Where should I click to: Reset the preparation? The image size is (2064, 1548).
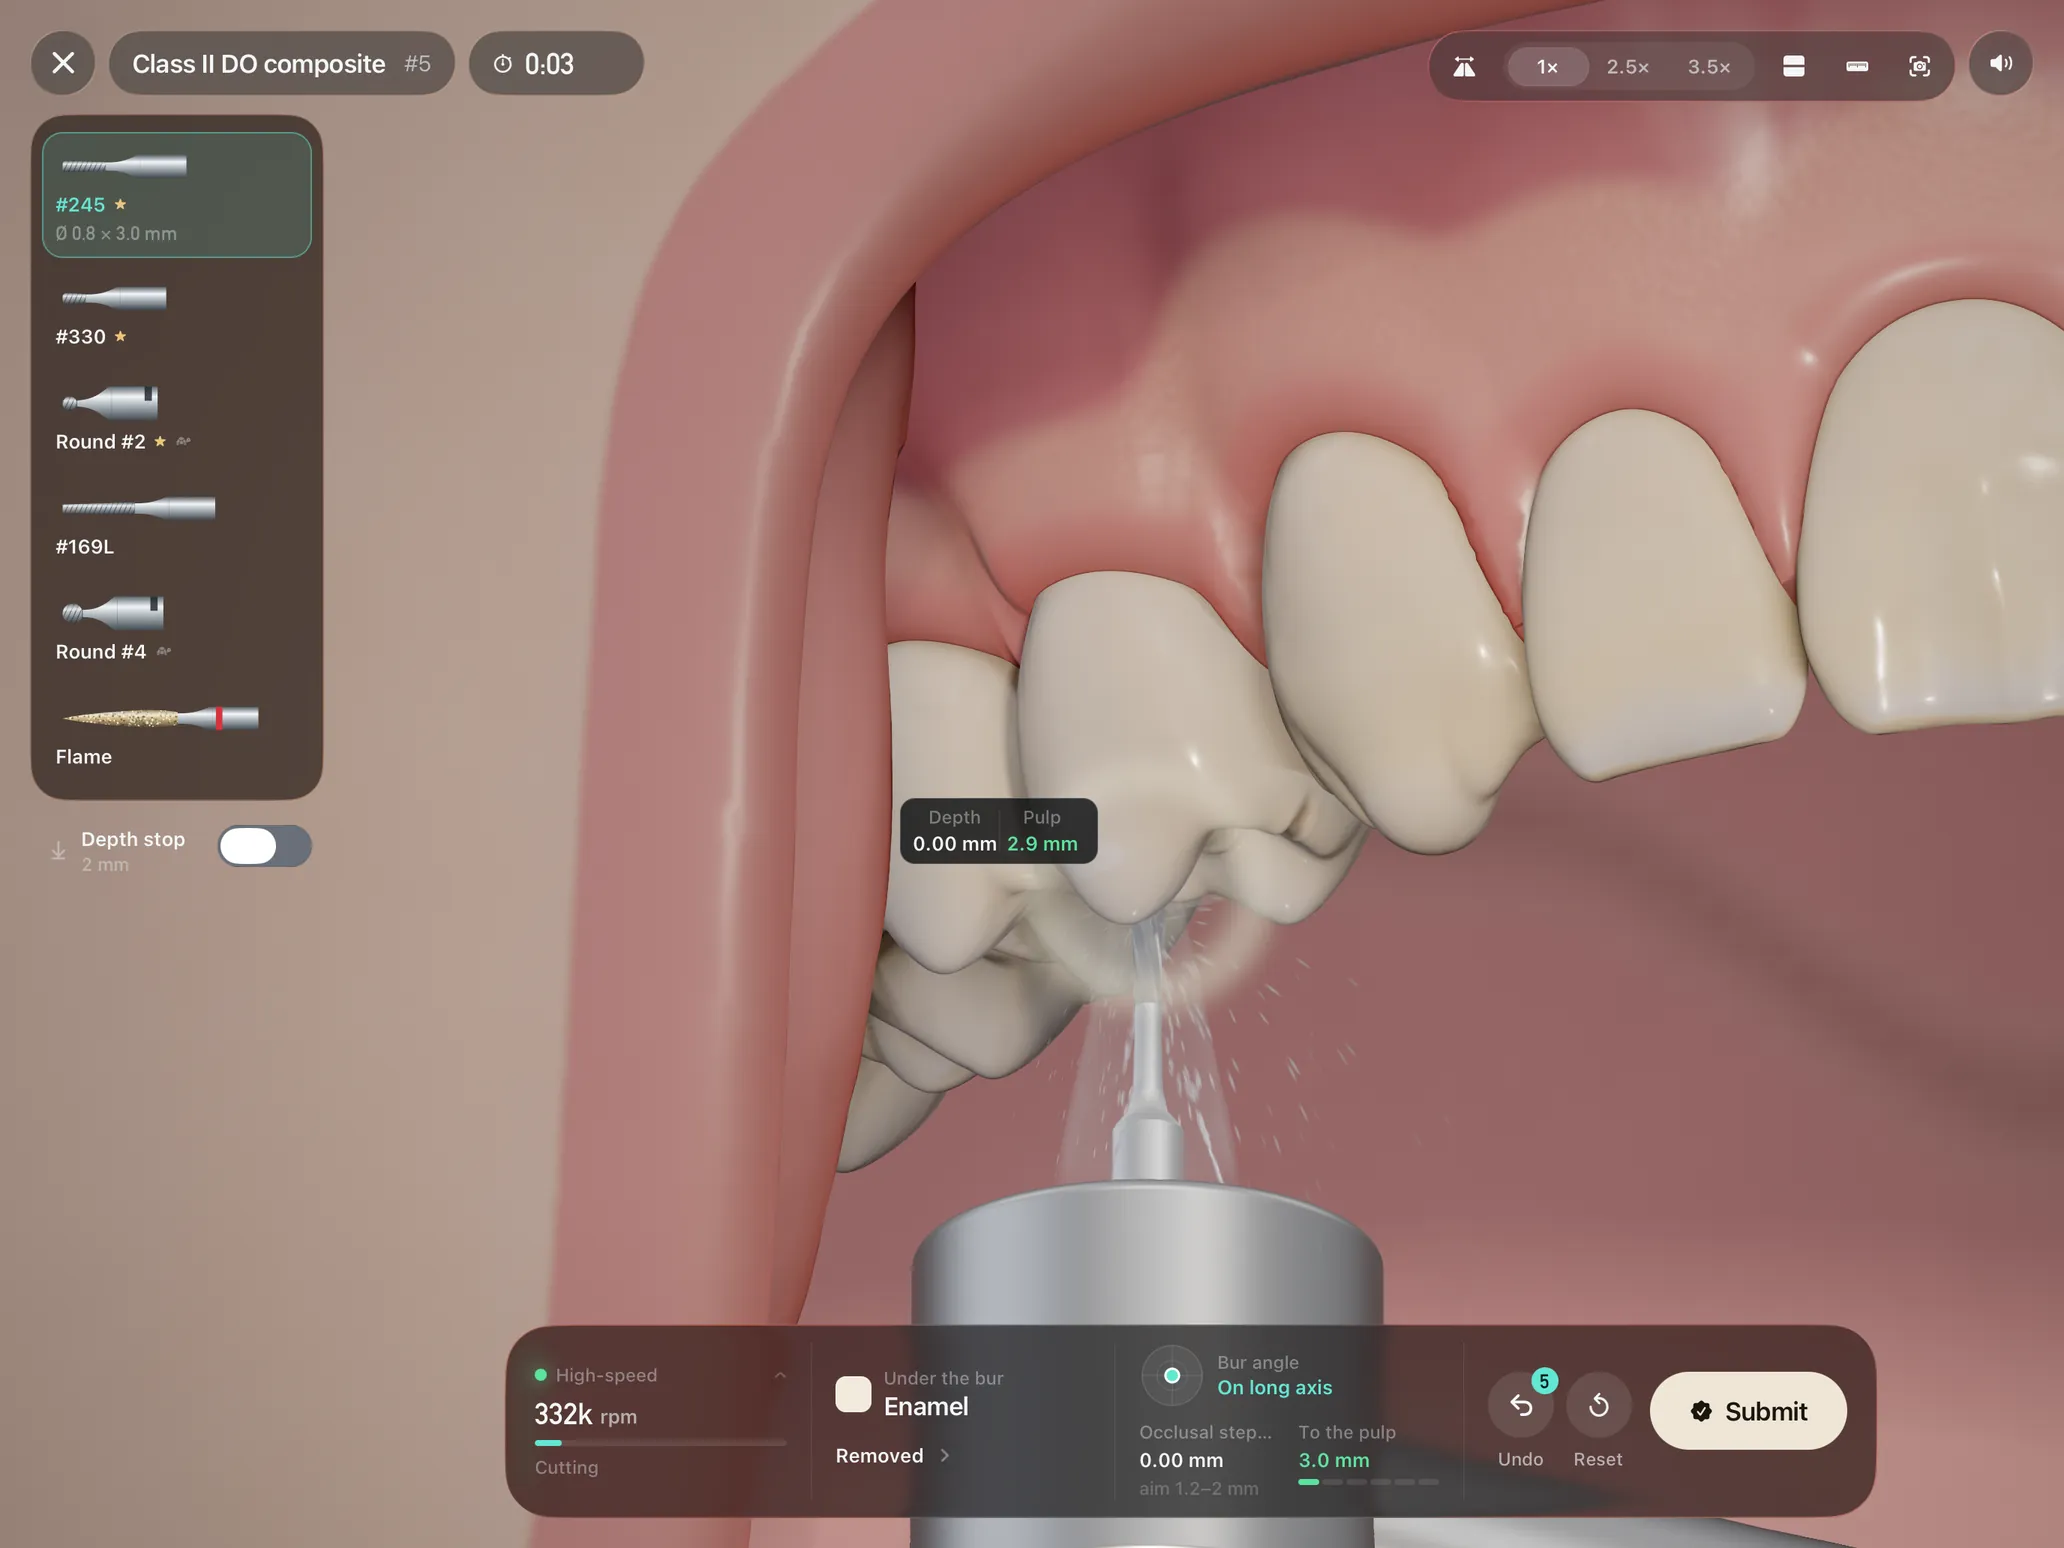point(1598,1405)
